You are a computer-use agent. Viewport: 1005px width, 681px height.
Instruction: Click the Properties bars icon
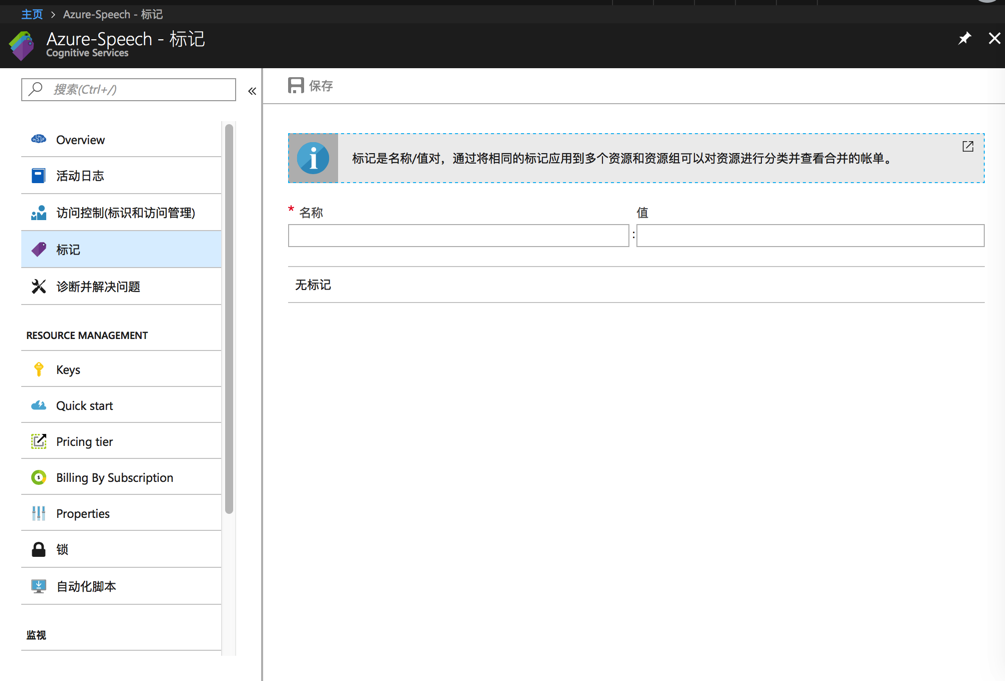[x=38, y=513]
